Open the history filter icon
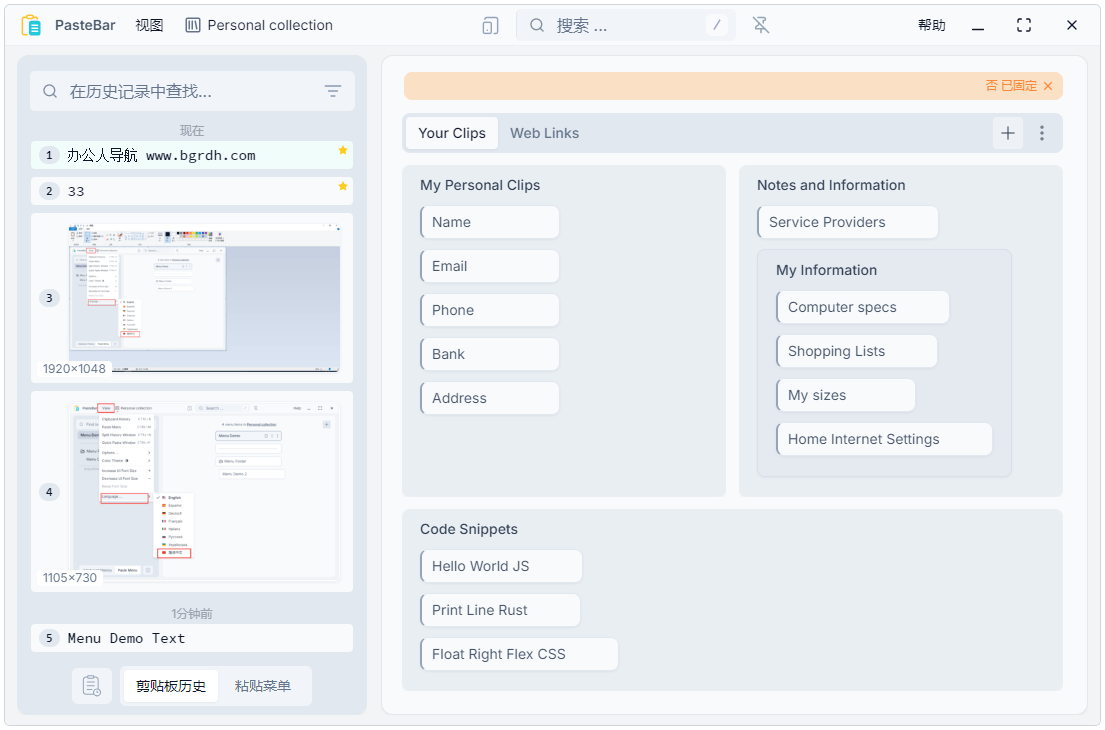This screenshot has width=1105, height=730. click(x=333, y=91)
